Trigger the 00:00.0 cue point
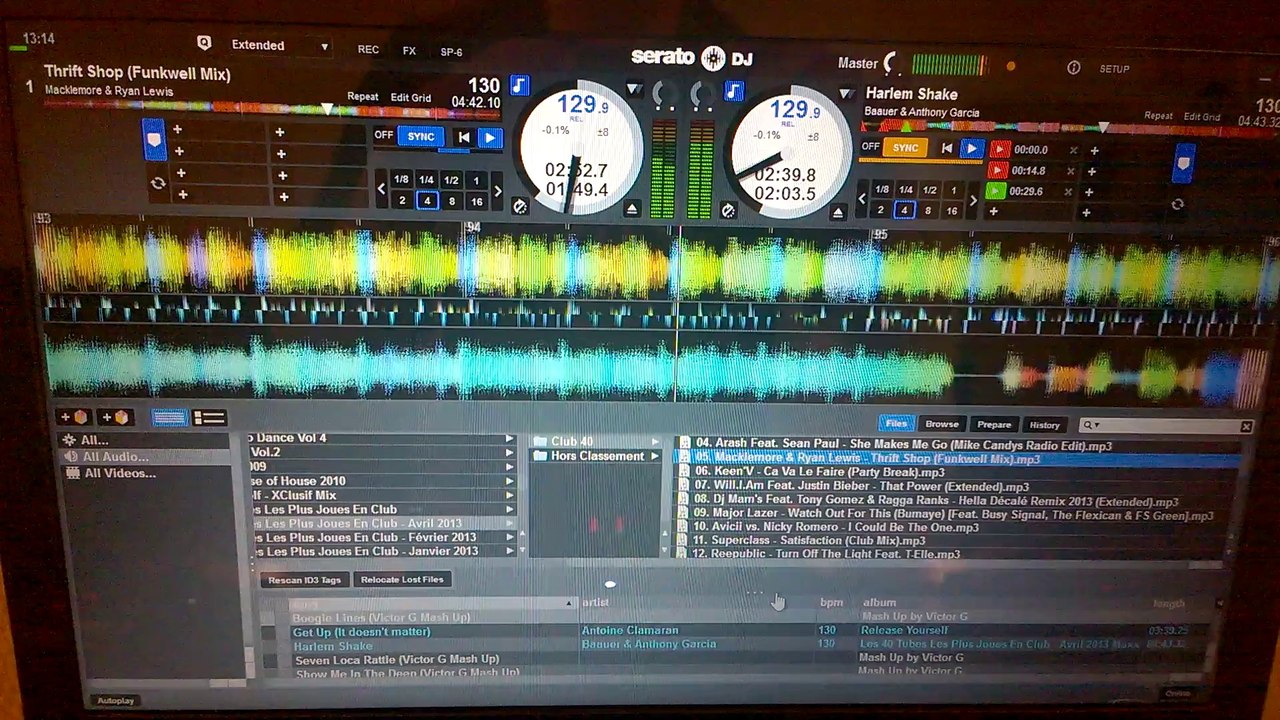The width and height of the screenshot is (1280, 720). [999, 150]
